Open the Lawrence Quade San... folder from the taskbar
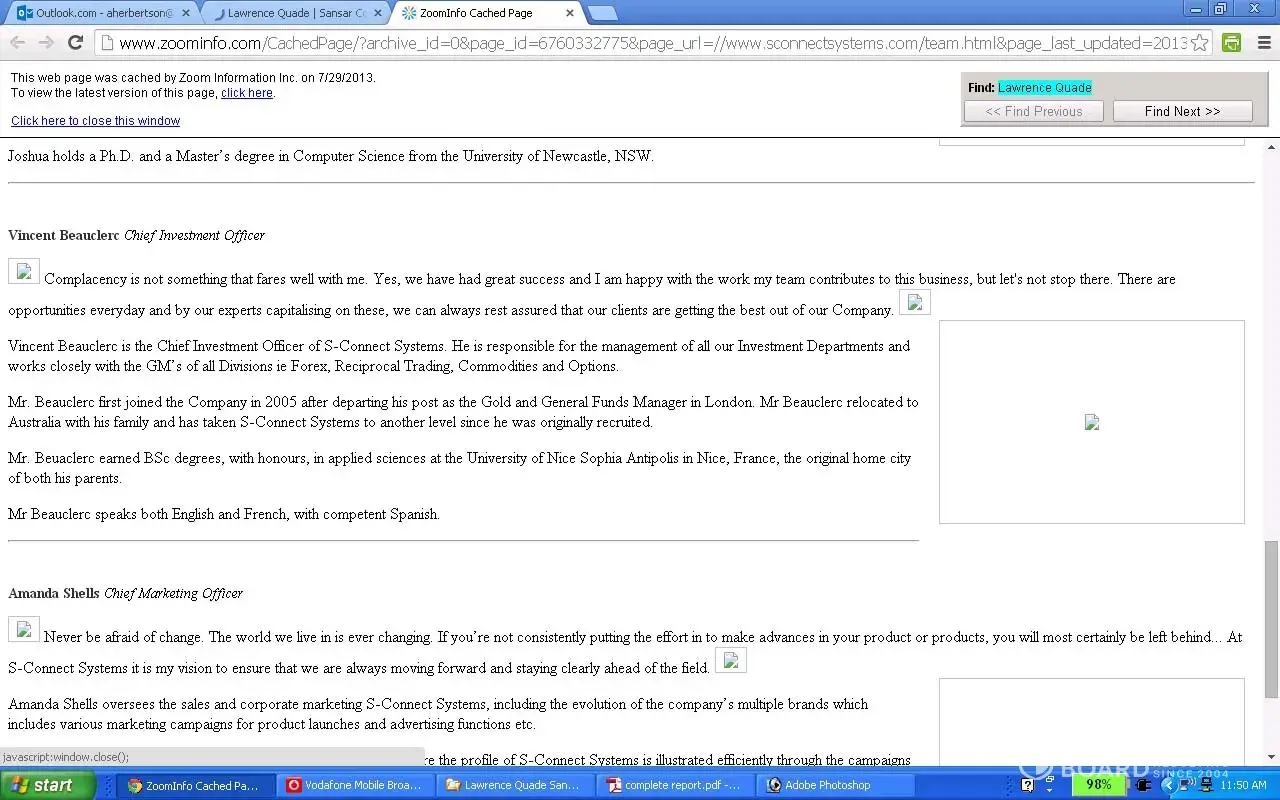 pyautogui.click(x=516, y=785)
